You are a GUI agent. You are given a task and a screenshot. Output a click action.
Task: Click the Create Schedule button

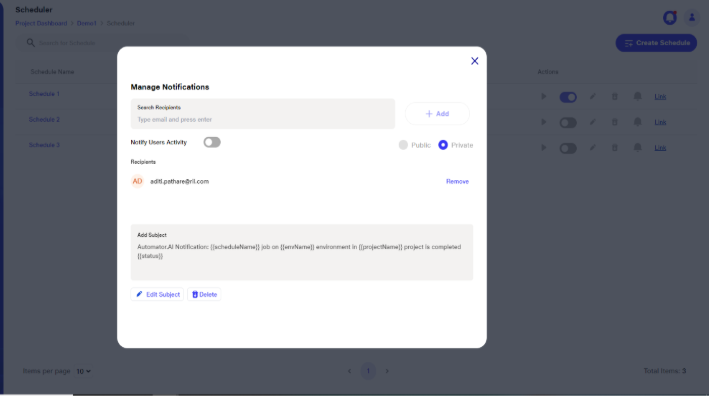[656, 43]
